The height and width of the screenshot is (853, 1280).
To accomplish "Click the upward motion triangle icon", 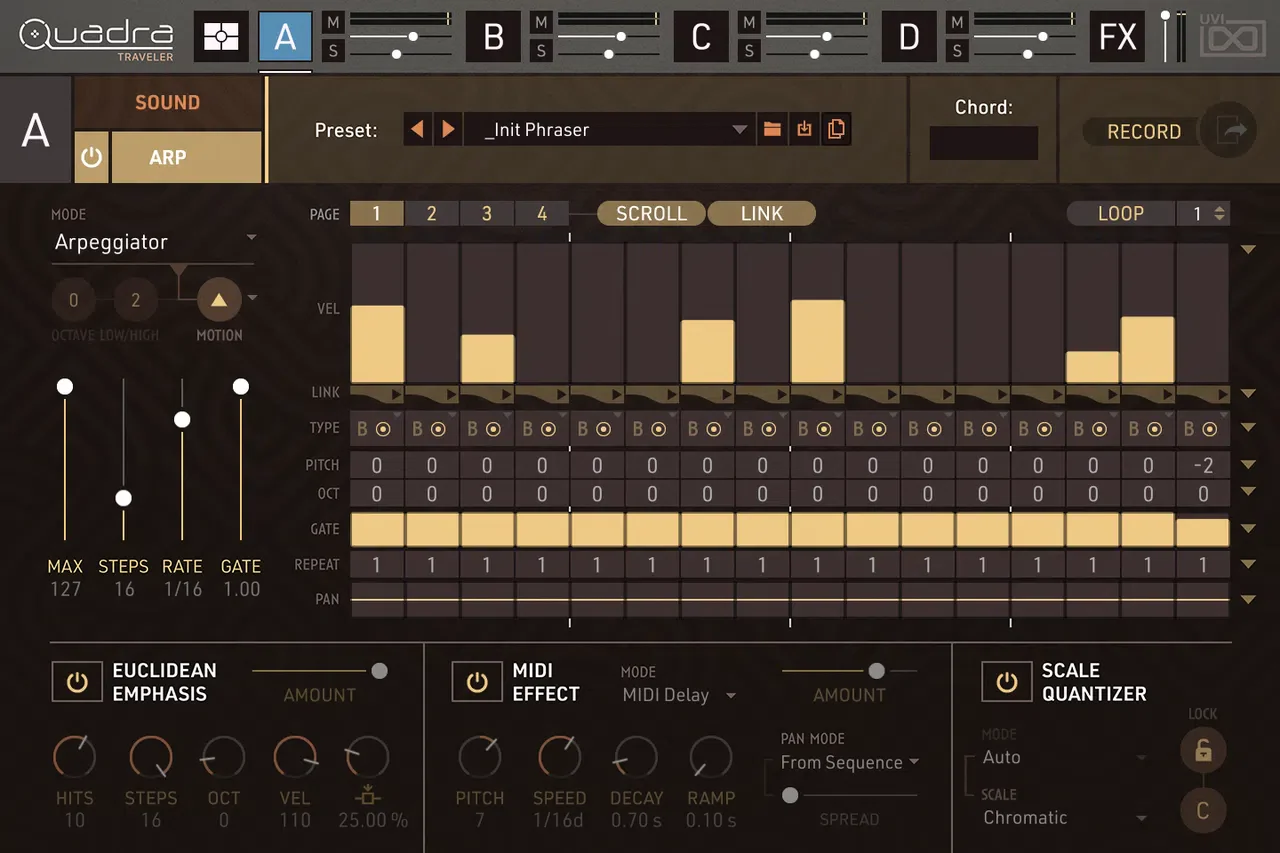I will 219,299.
